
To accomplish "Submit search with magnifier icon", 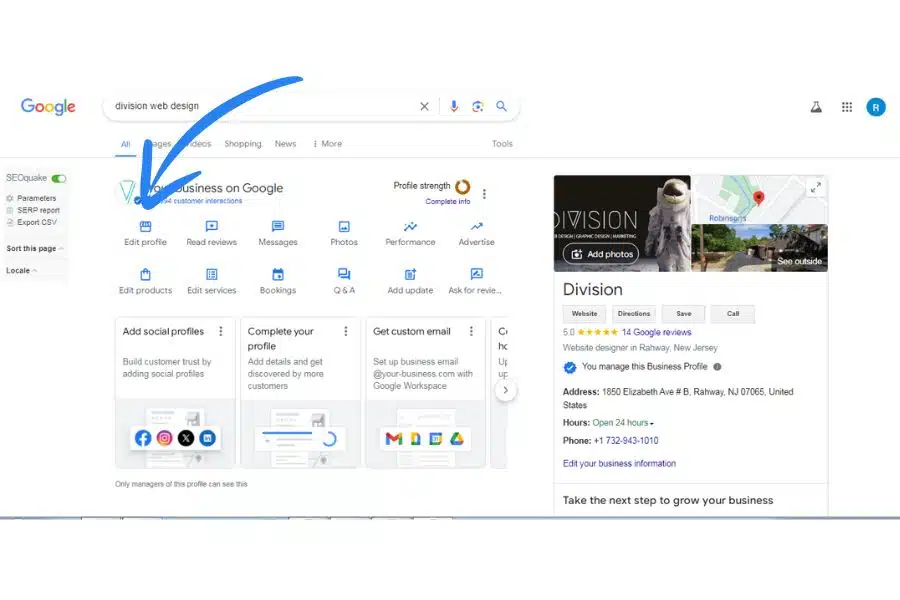I will 501,106.
